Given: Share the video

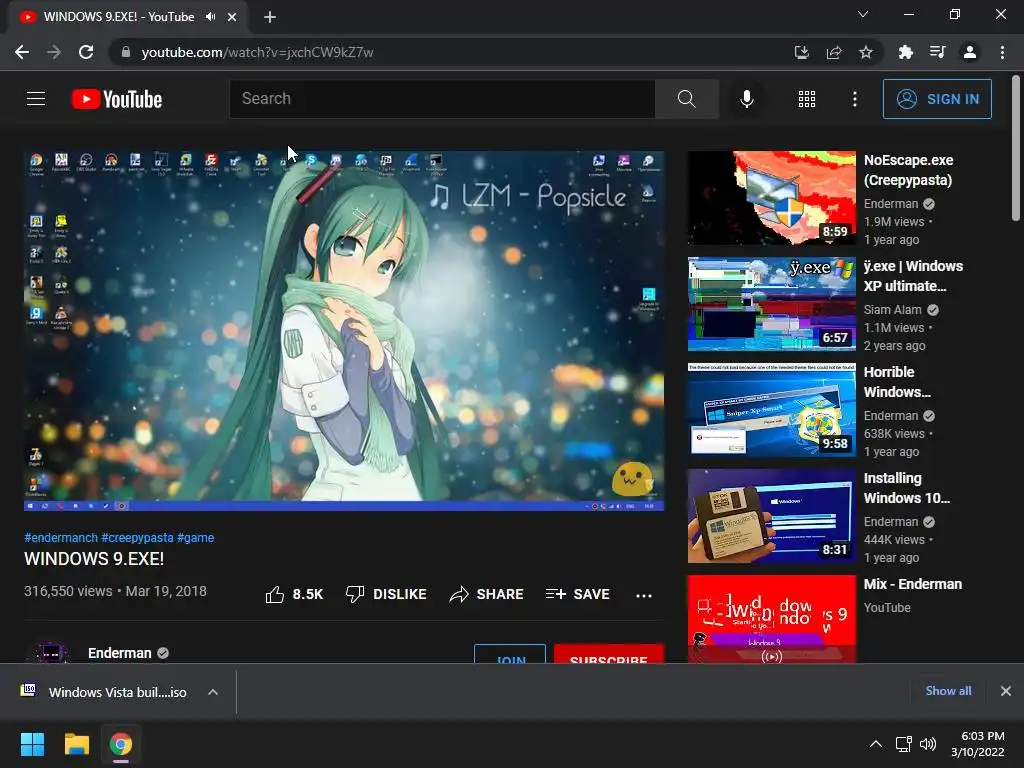Looking at the screenshot, I should 487,594.
